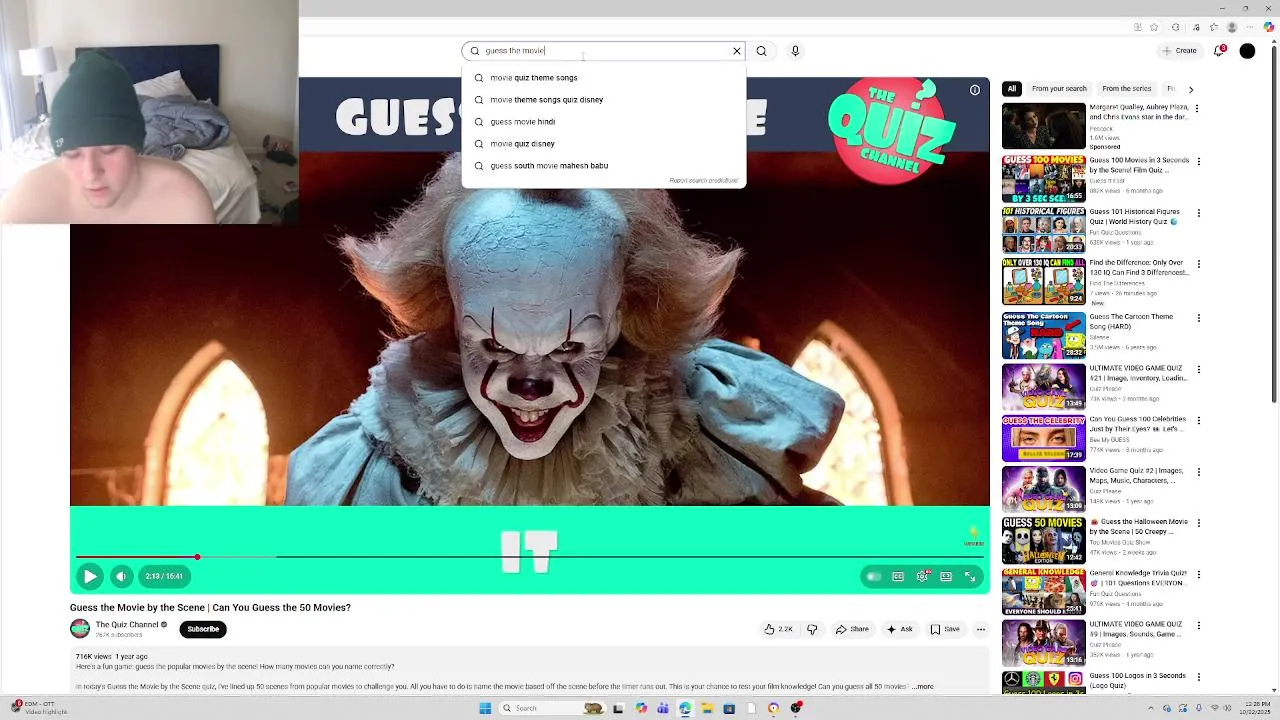Open more actions menu beside Save
1280x720 pixels.
tap(981, 629)
